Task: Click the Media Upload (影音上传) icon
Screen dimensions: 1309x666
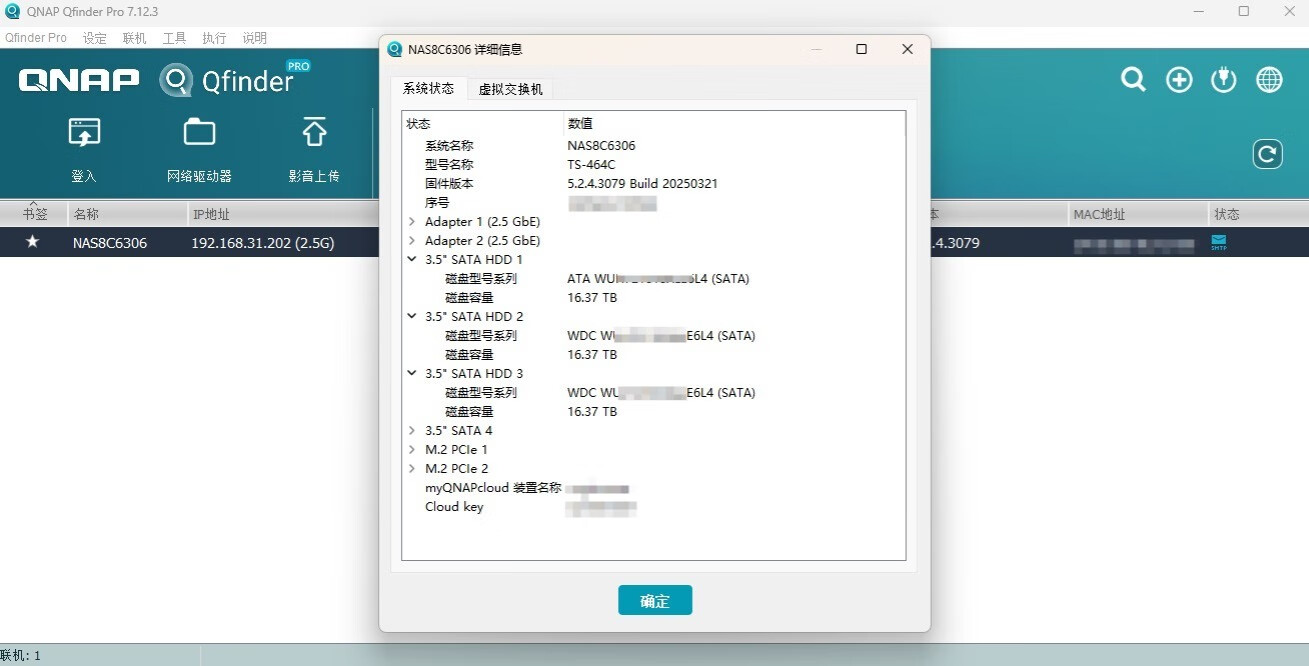Action: pos(314,133)
